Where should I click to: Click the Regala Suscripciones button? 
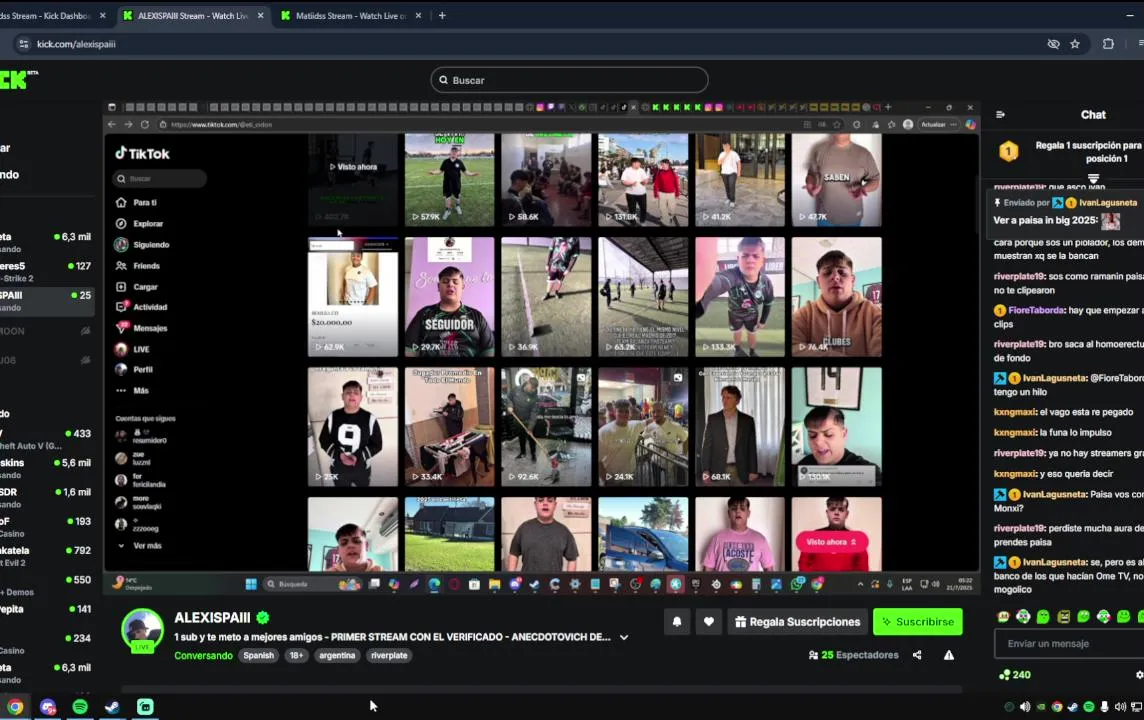797,622
